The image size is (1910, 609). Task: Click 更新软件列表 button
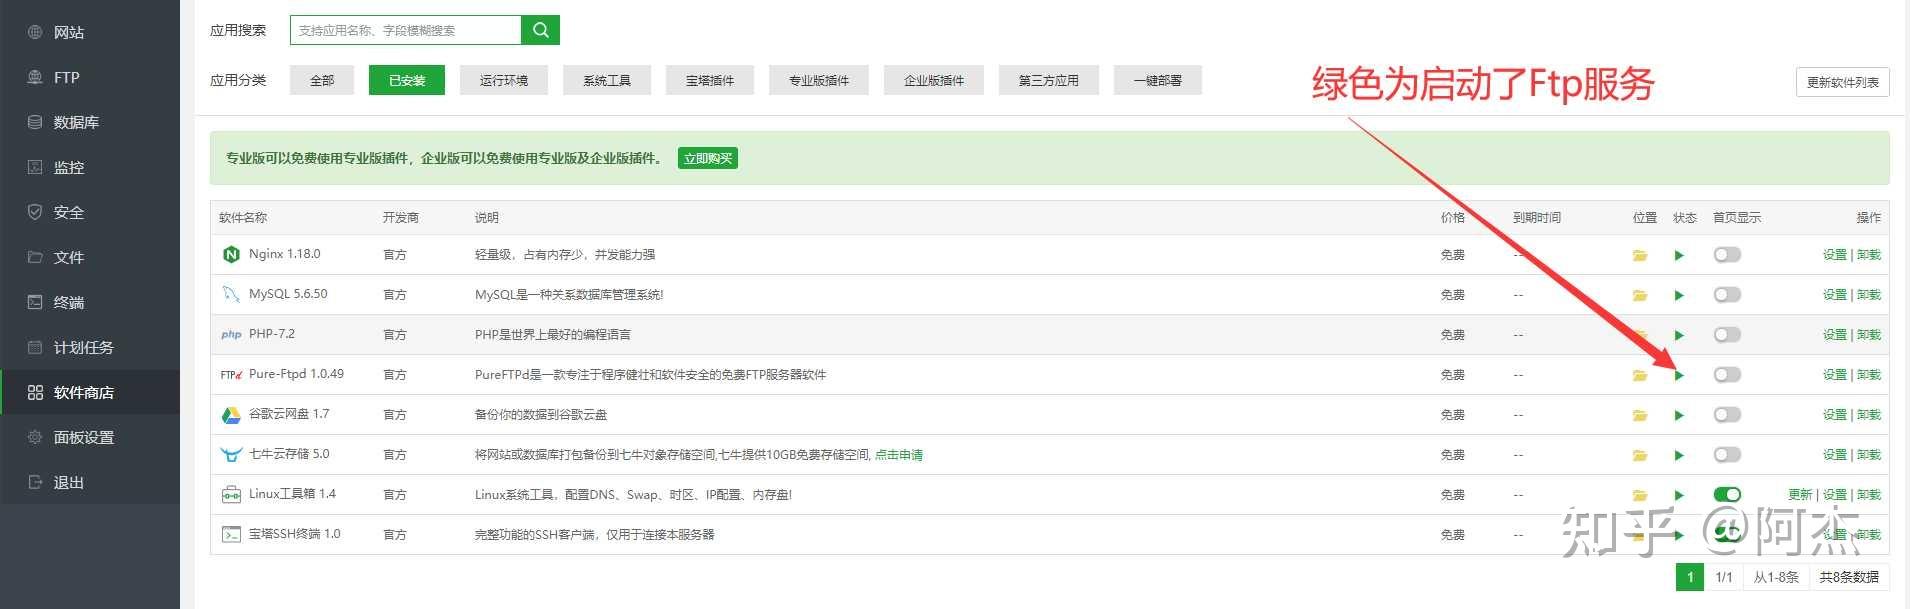pyautogui.click(x=1842, y=82)
